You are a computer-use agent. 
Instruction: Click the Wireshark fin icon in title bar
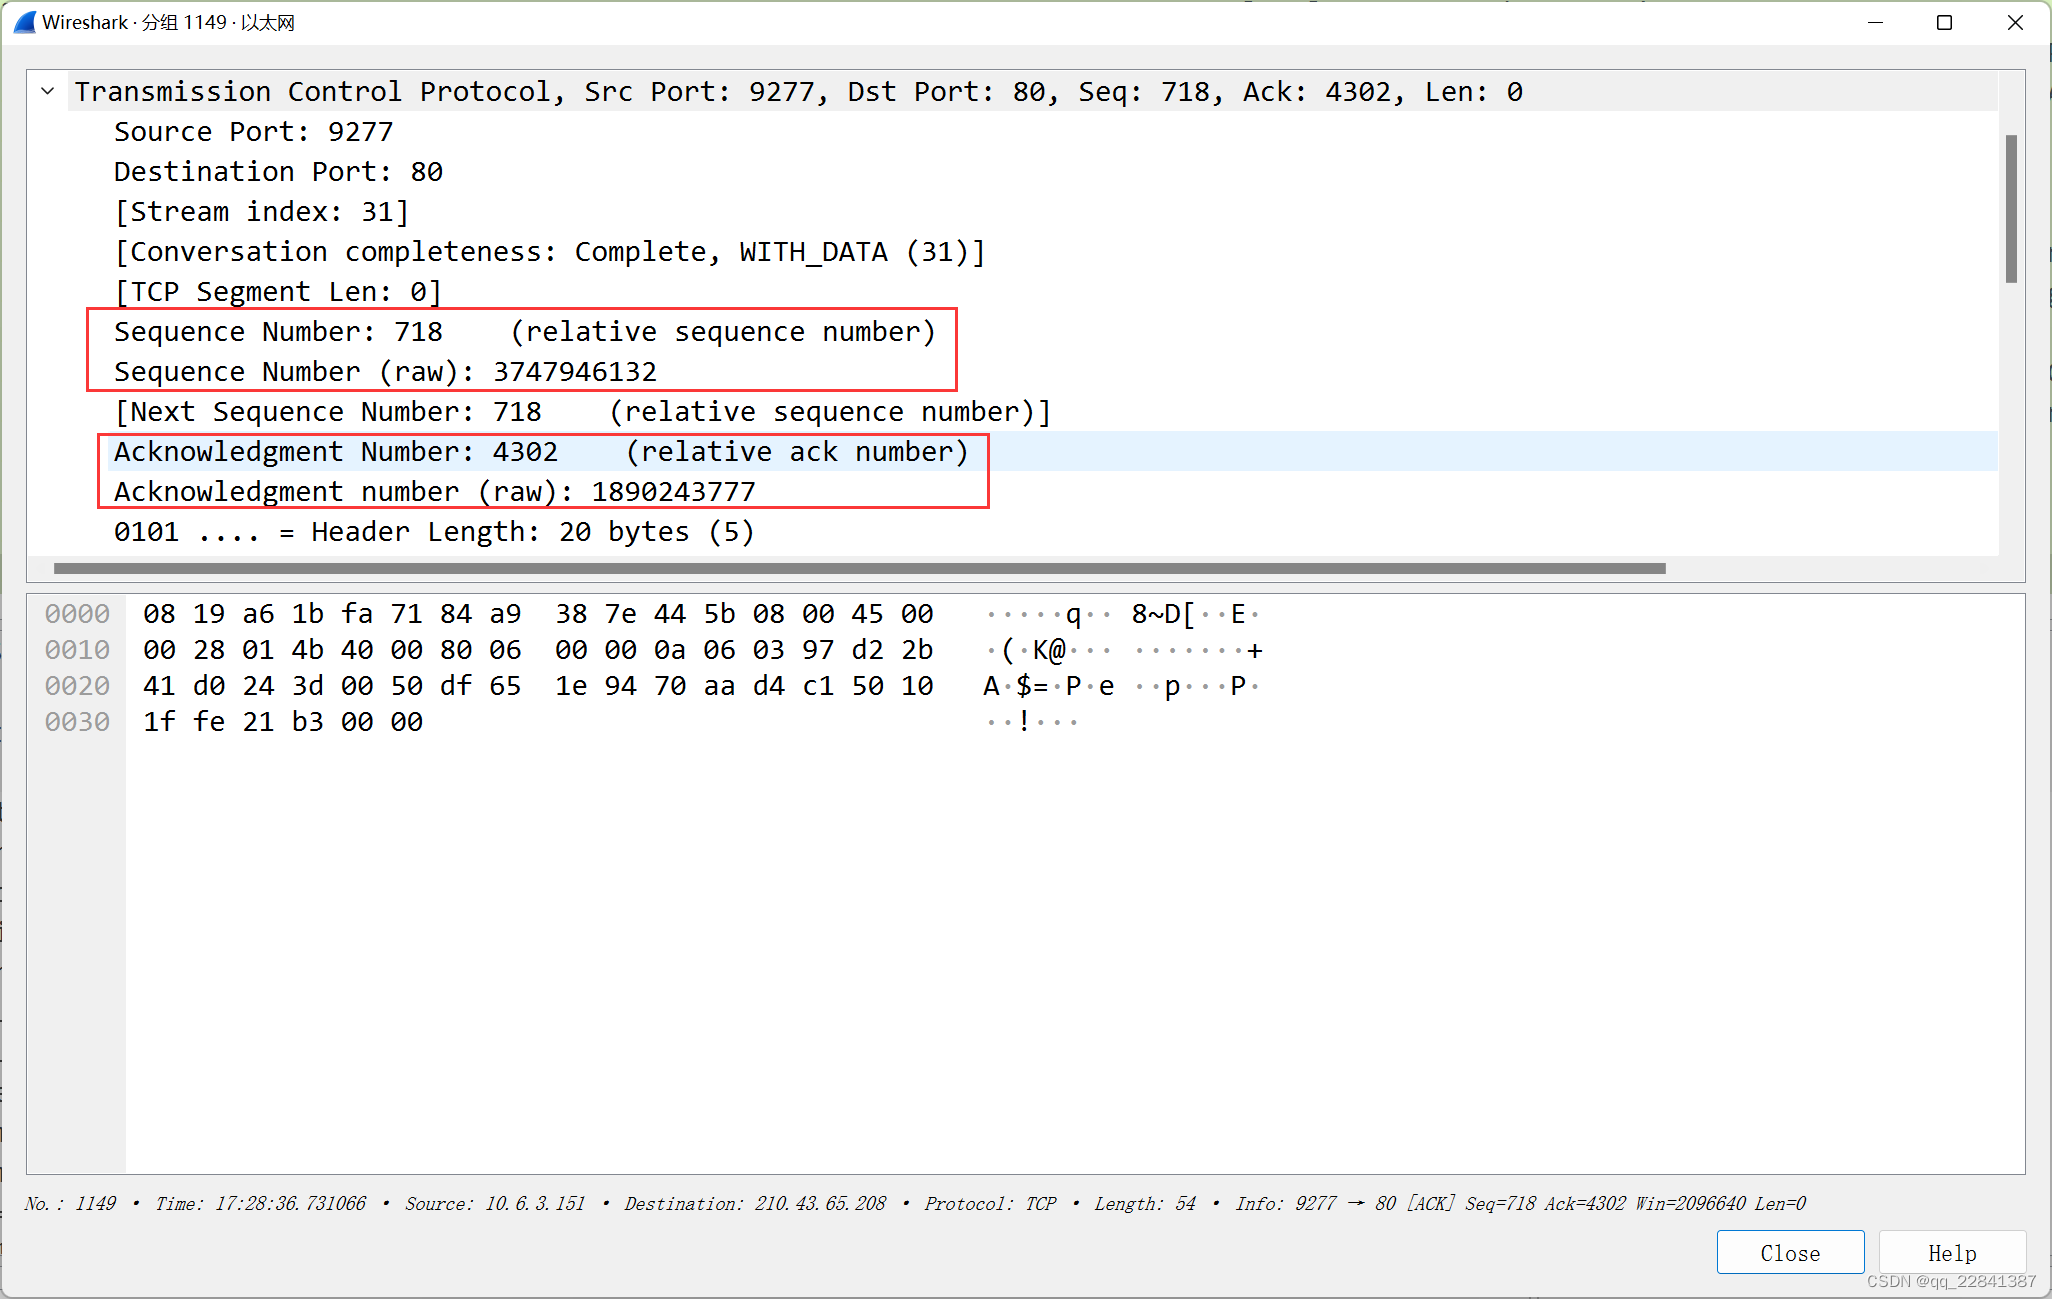[24, 22]
